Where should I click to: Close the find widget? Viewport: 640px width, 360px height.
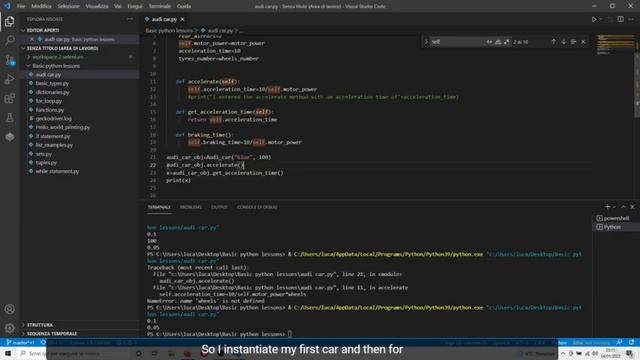583,42
